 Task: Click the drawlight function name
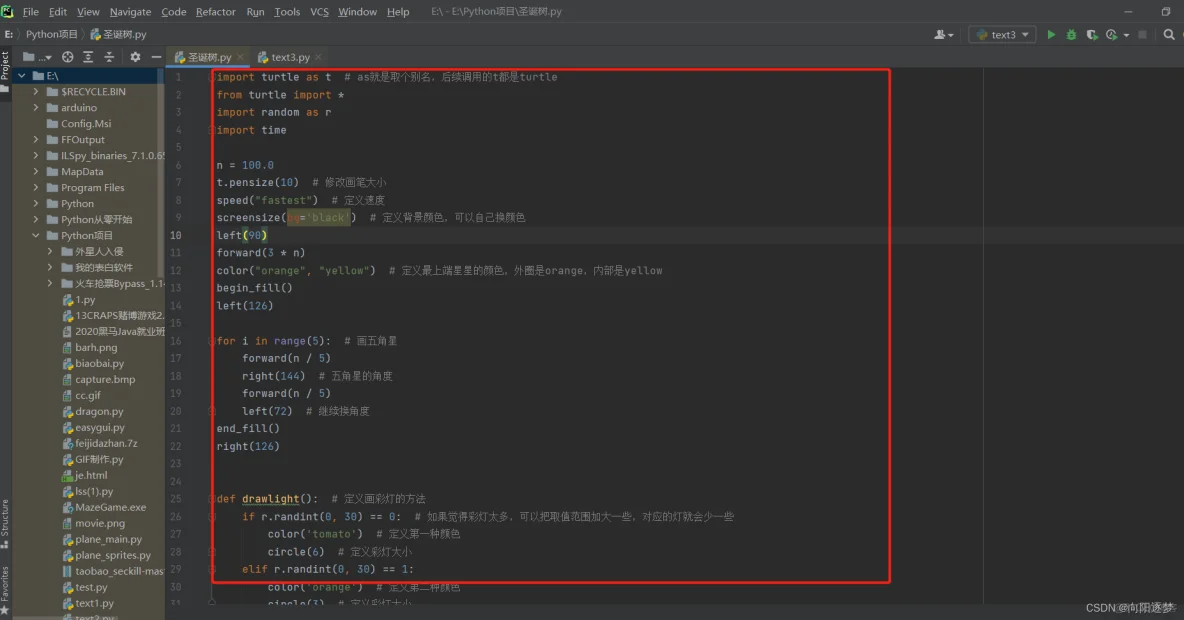[270, 498]
